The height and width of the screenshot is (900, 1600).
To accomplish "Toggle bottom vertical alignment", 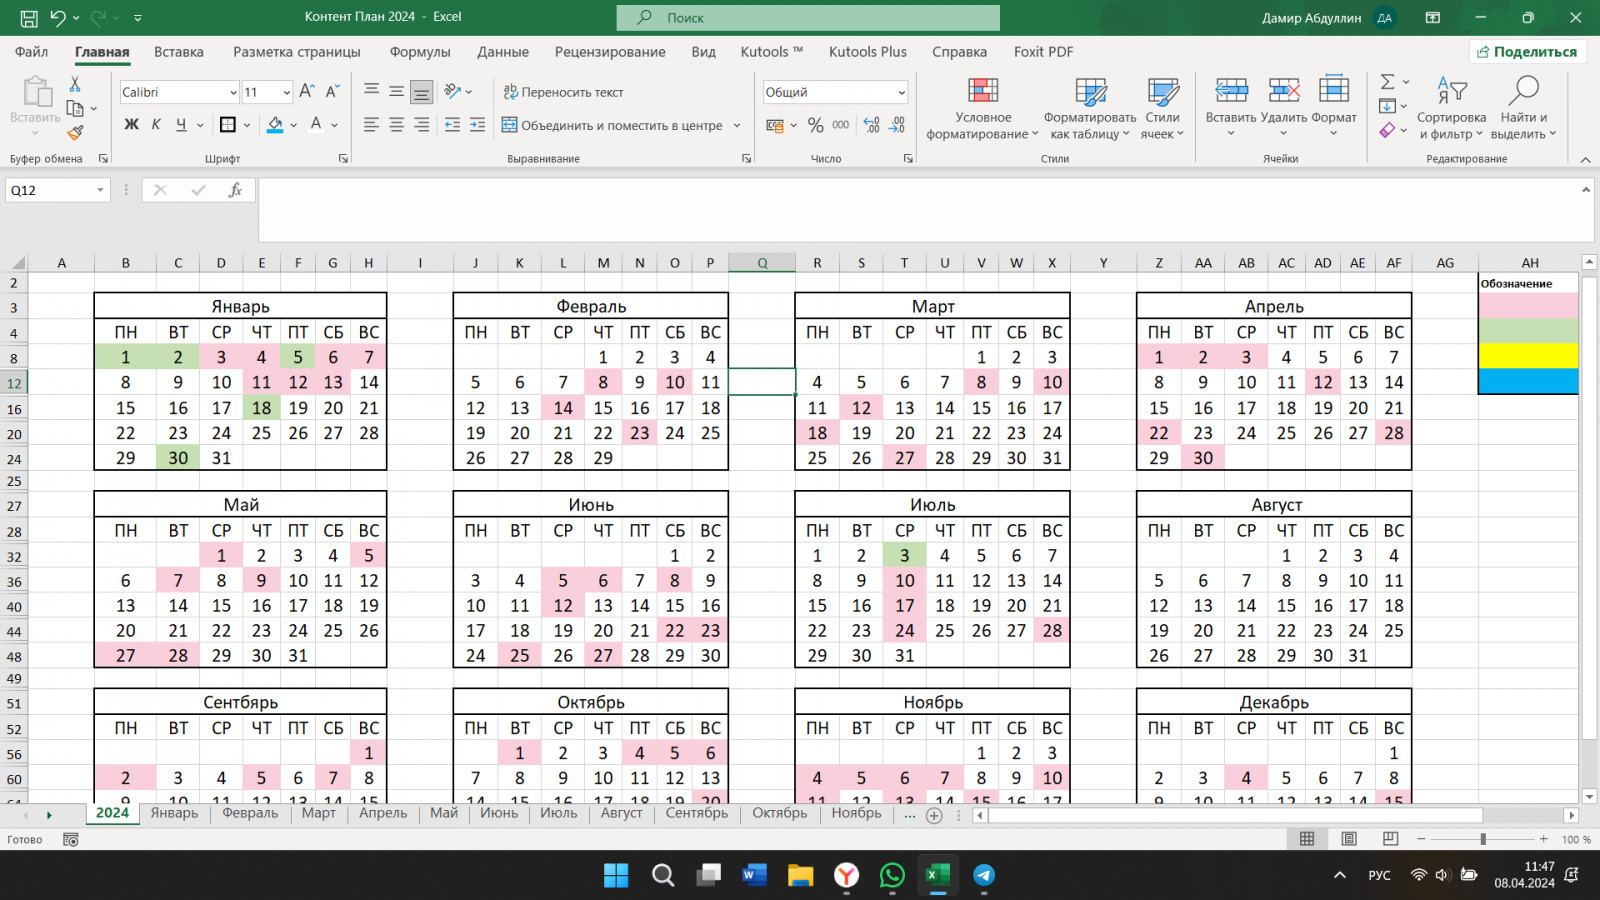I will point(422,92).
